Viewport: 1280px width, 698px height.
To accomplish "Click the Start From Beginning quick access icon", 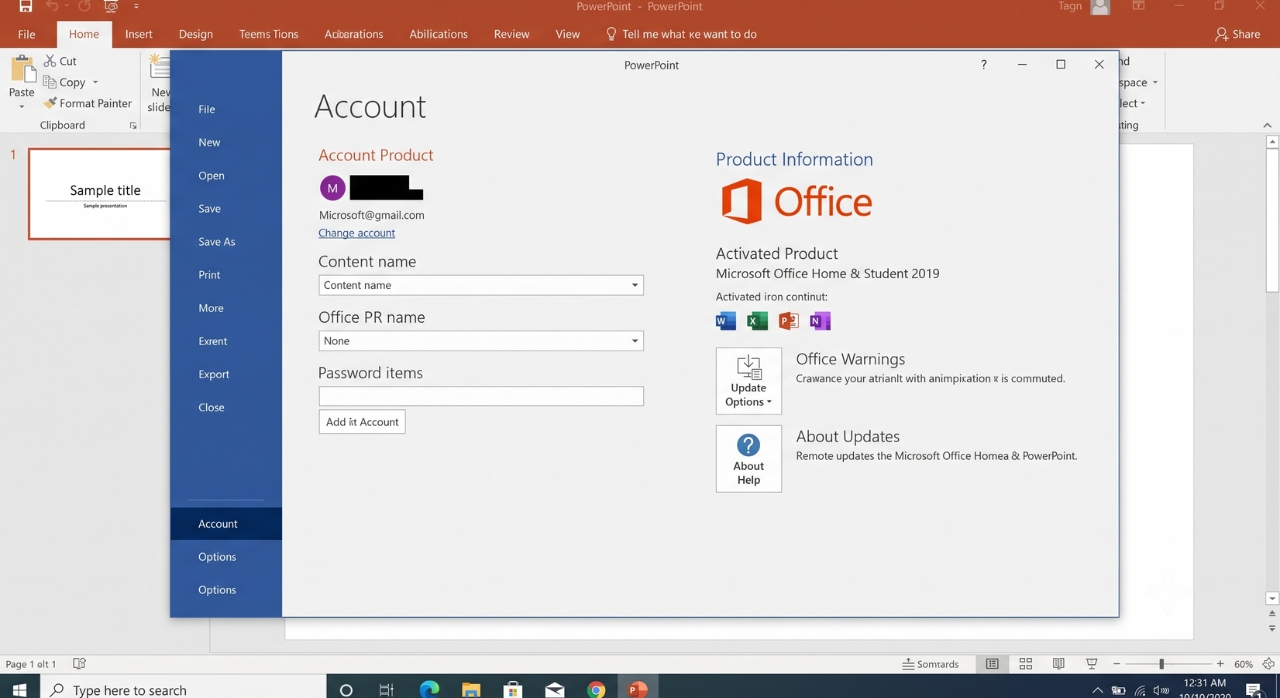I will tap(111, 6).
